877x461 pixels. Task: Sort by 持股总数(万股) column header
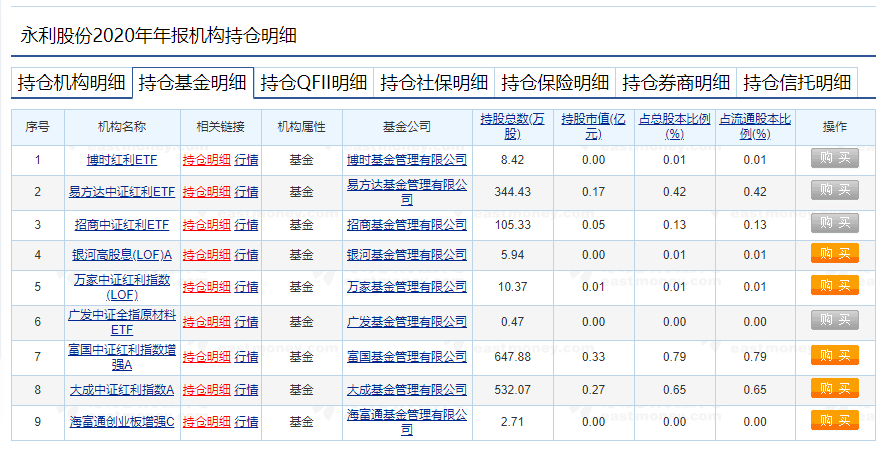(512, 126)
